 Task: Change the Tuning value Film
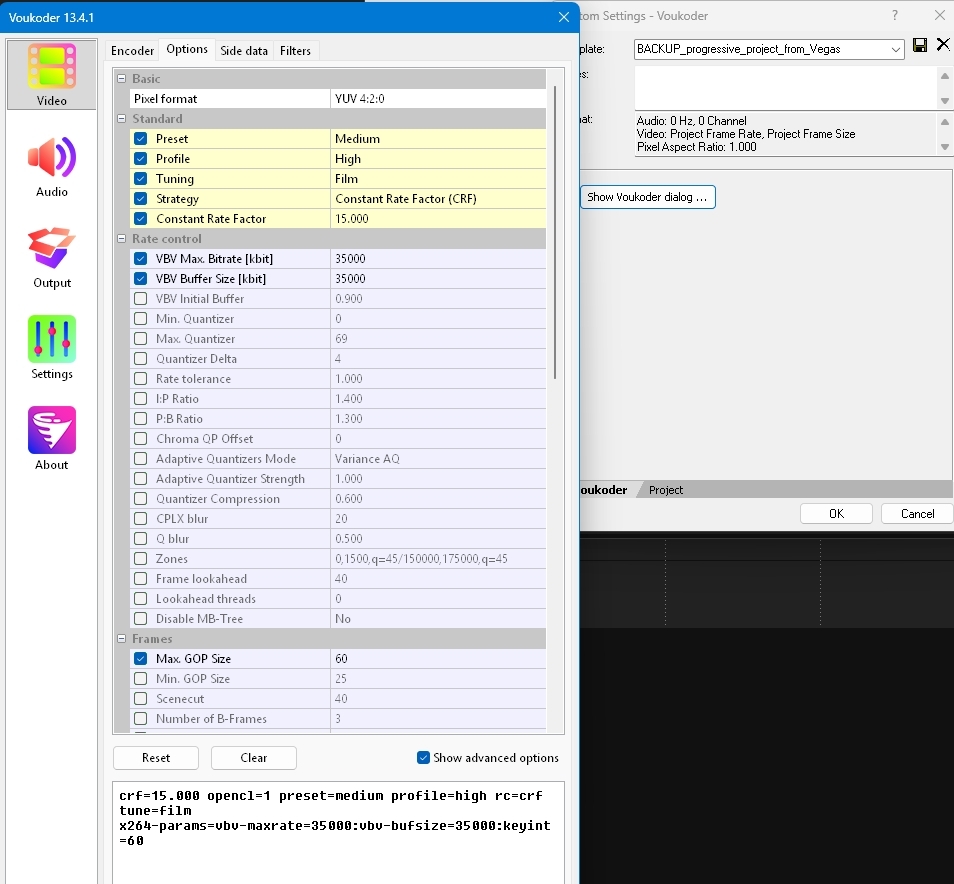[437, 179]
